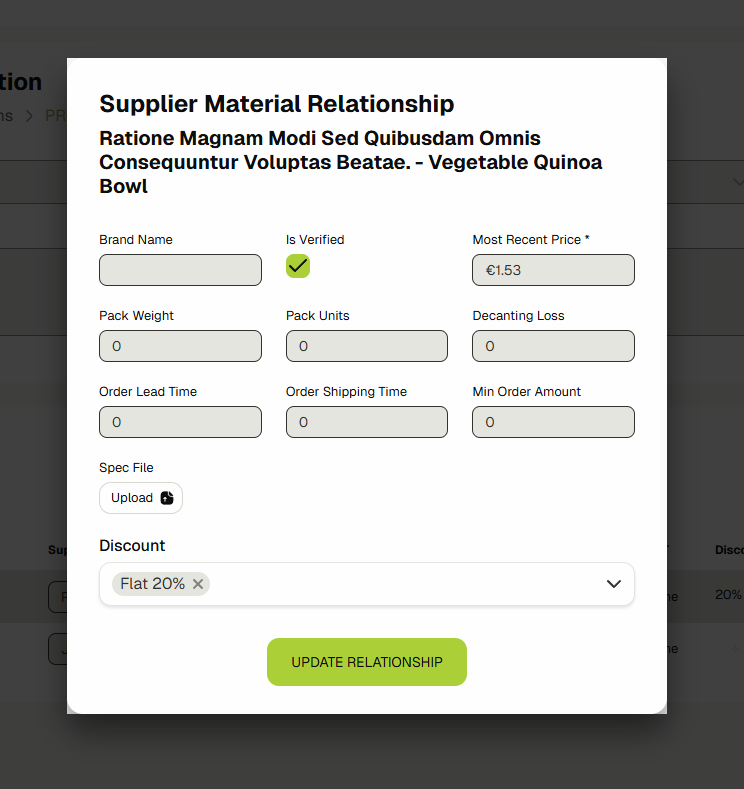Expand the Discount dropdown chevron

click(x=614, y=584)
